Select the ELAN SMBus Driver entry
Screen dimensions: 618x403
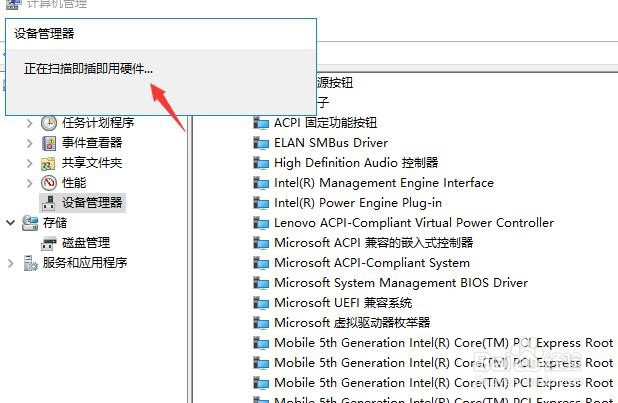pos(331,143)
